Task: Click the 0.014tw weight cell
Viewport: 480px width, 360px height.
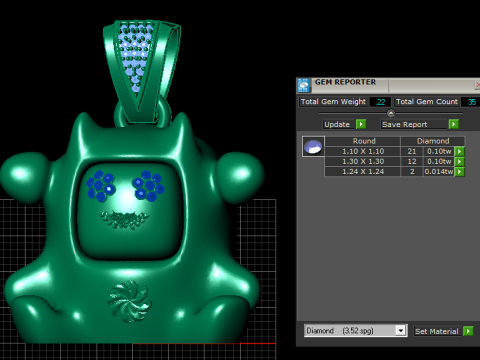Action: click(x=439, y=172)
